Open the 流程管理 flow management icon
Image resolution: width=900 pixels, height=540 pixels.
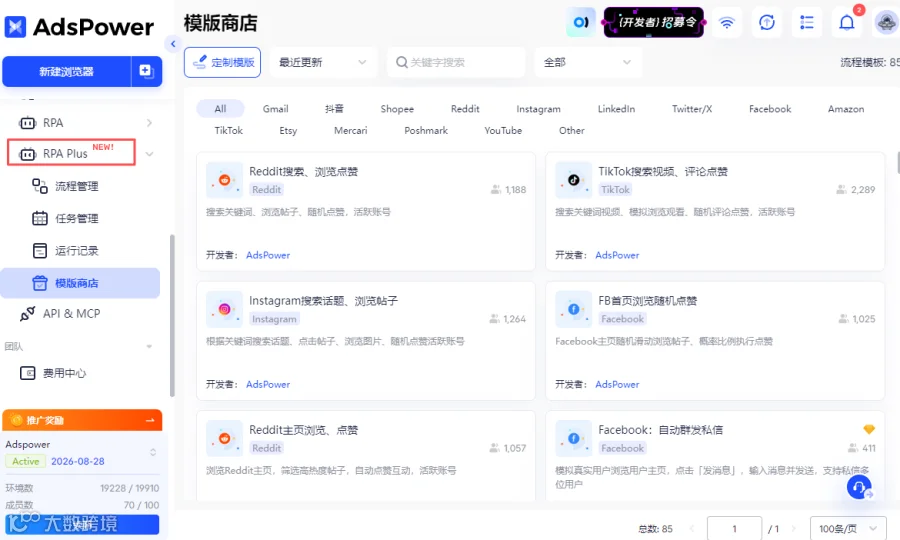tap(40, 186)
